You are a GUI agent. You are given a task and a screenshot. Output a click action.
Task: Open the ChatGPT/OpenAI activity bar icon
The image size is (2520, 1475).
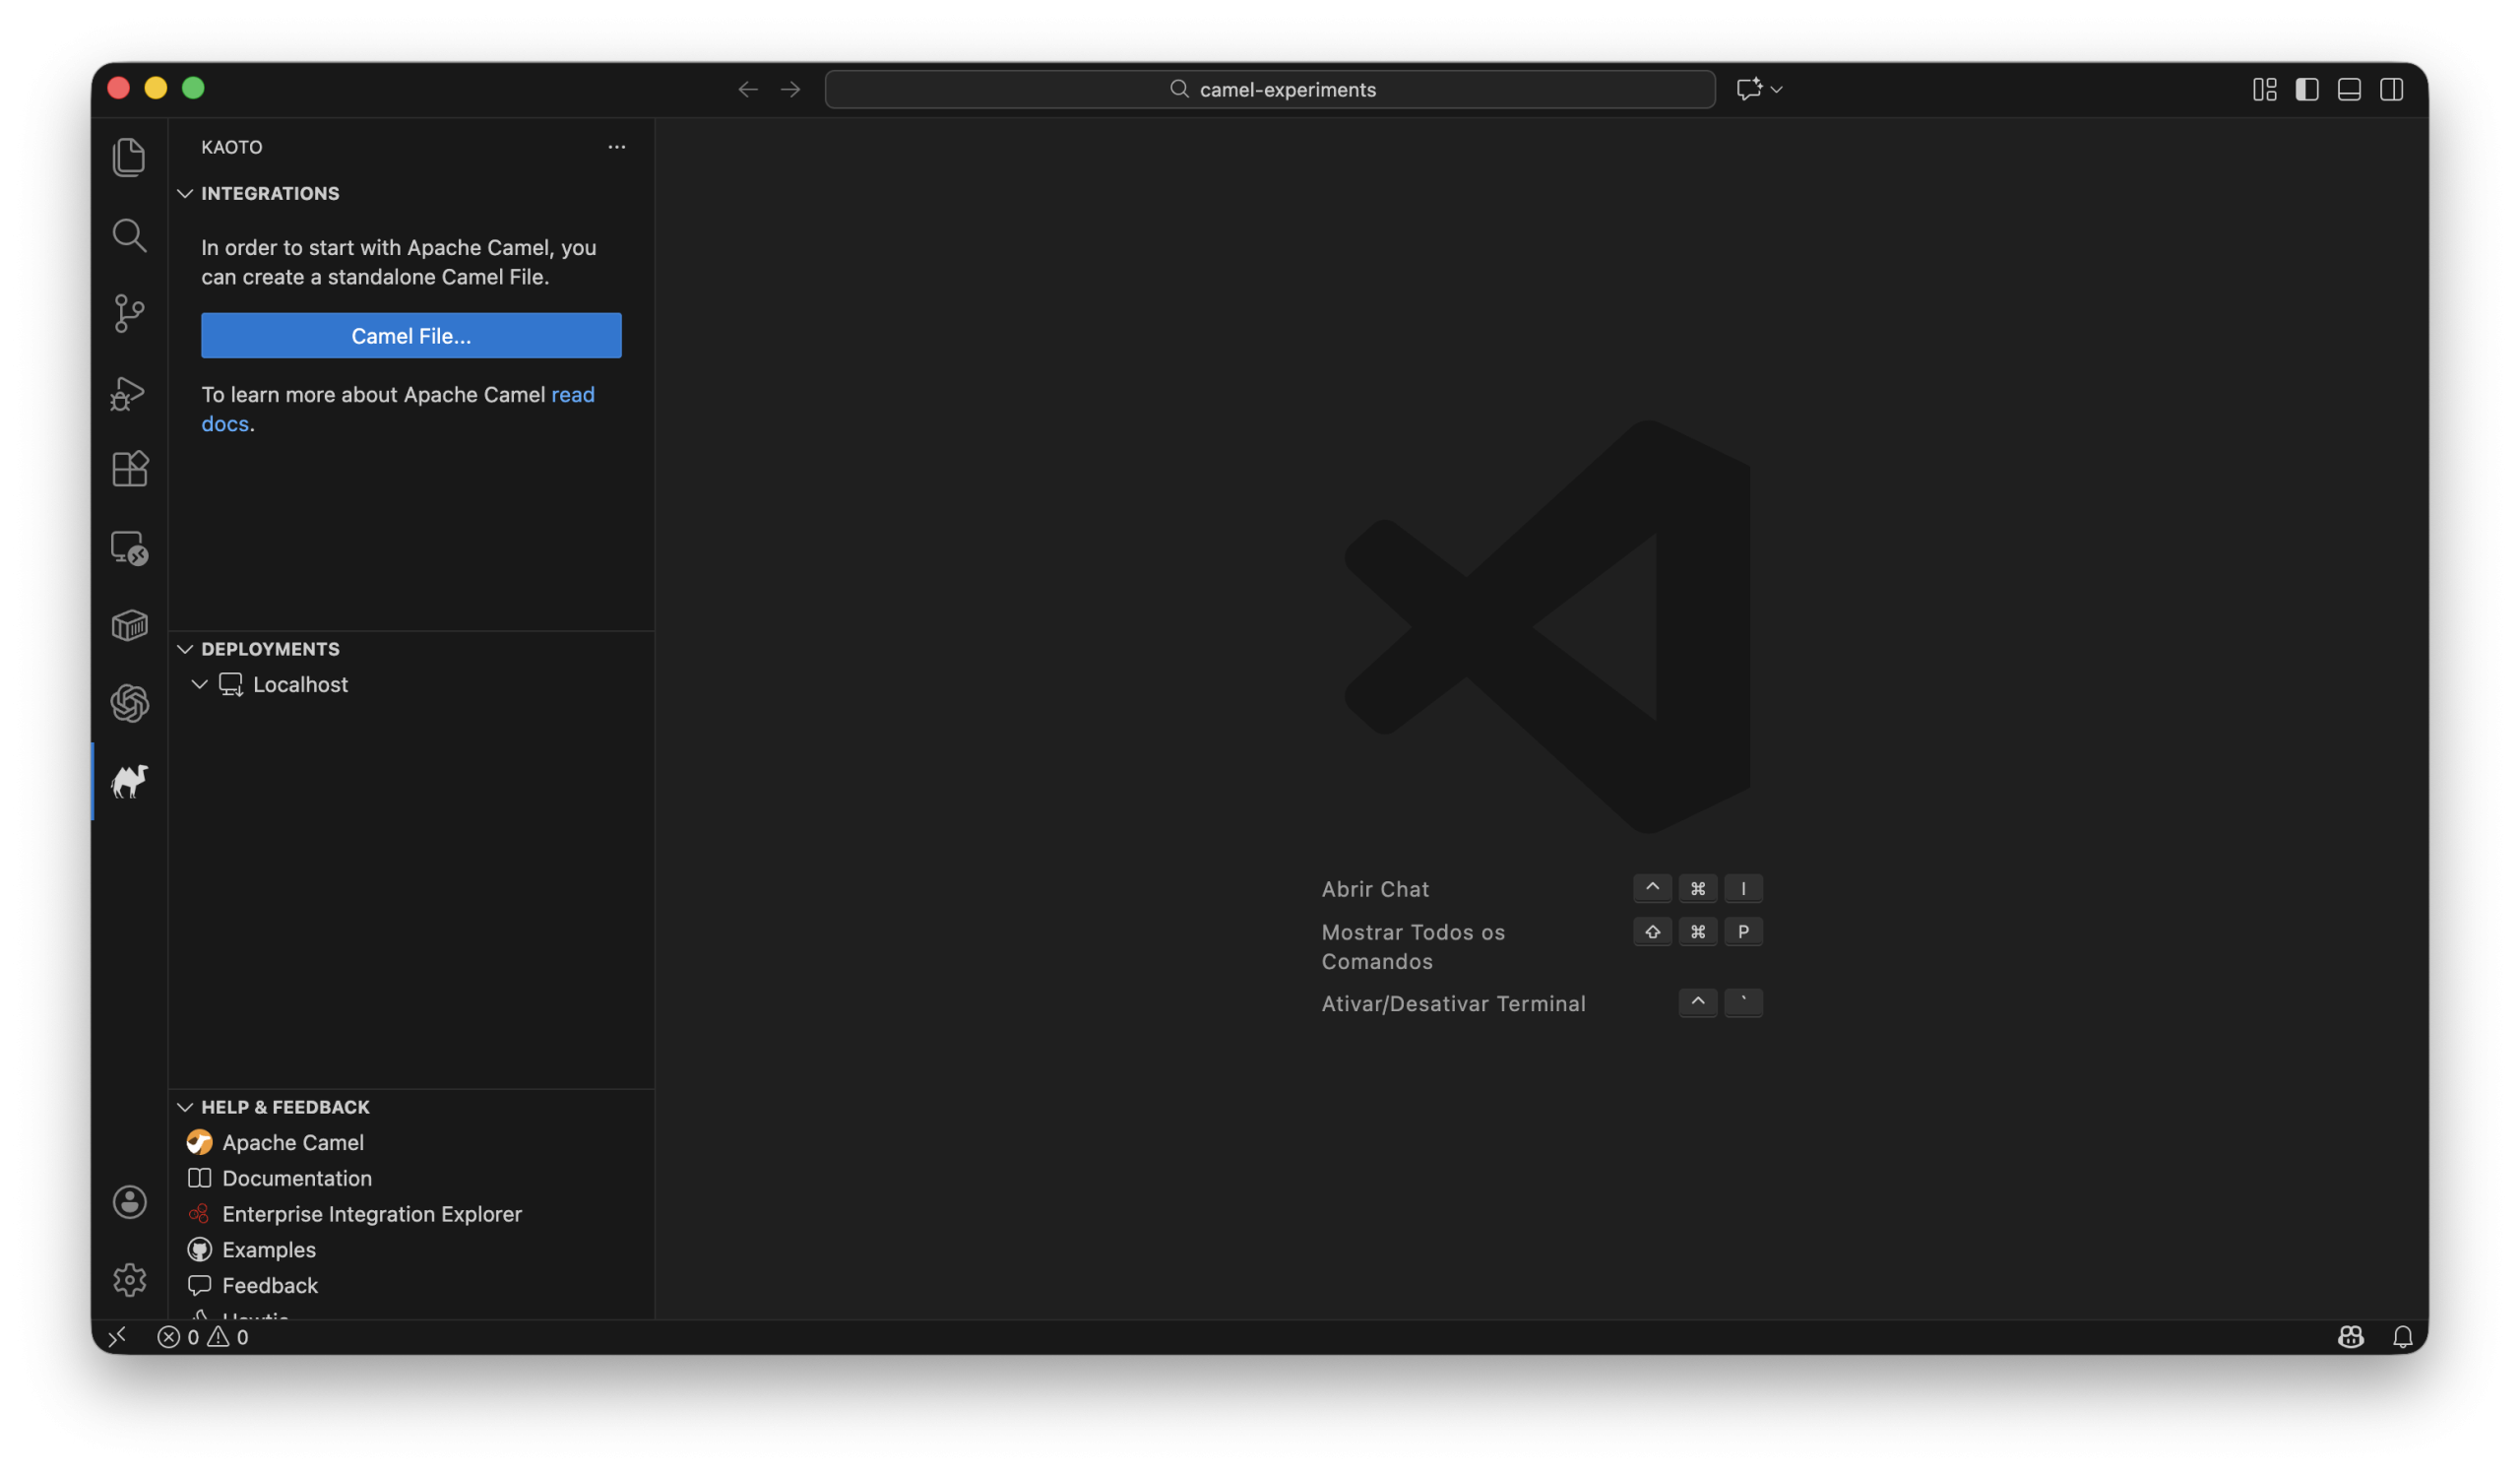pos(129,703)
